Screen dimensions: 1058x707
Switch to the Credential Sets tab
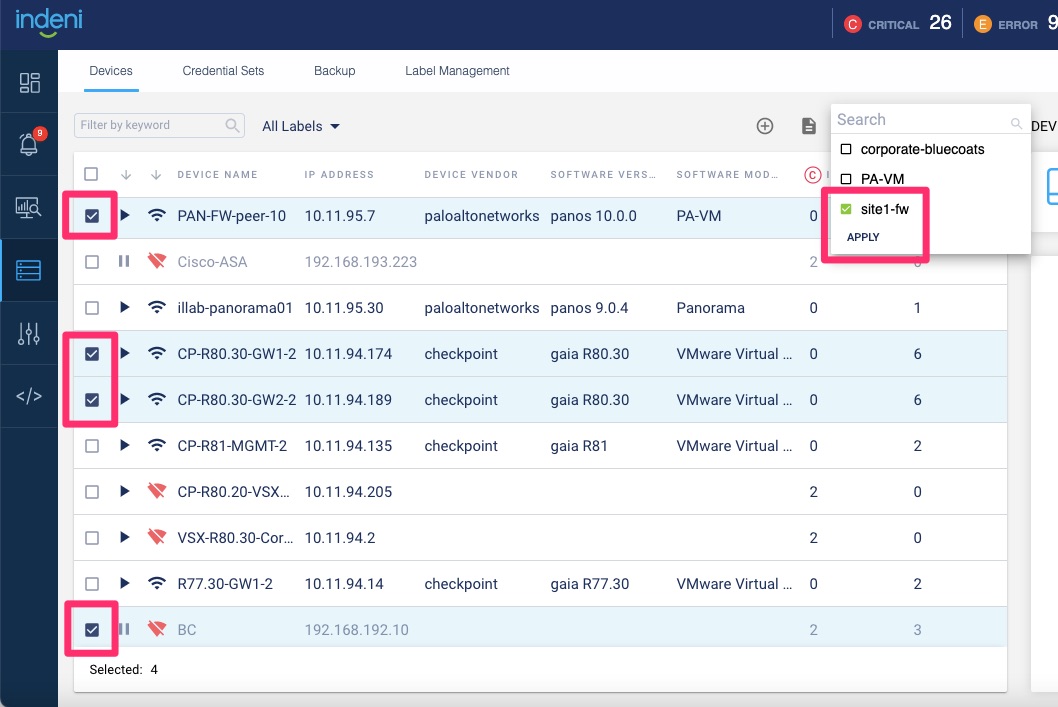coord(223,71)
